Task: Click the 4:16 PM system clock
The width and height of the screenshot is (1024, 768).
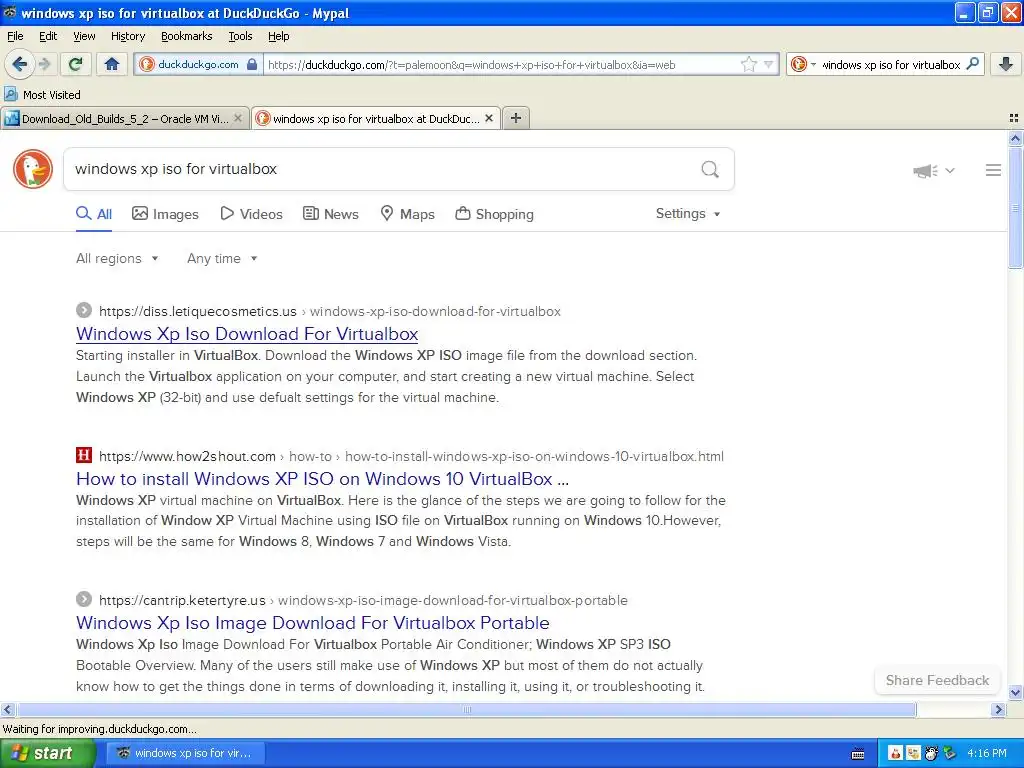Action: pyautogui.click(x=987, y=753)
